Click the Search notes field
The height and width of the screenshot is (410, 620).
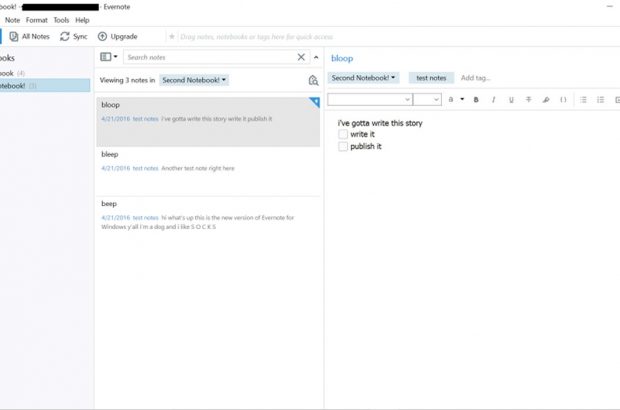point(208,57)
